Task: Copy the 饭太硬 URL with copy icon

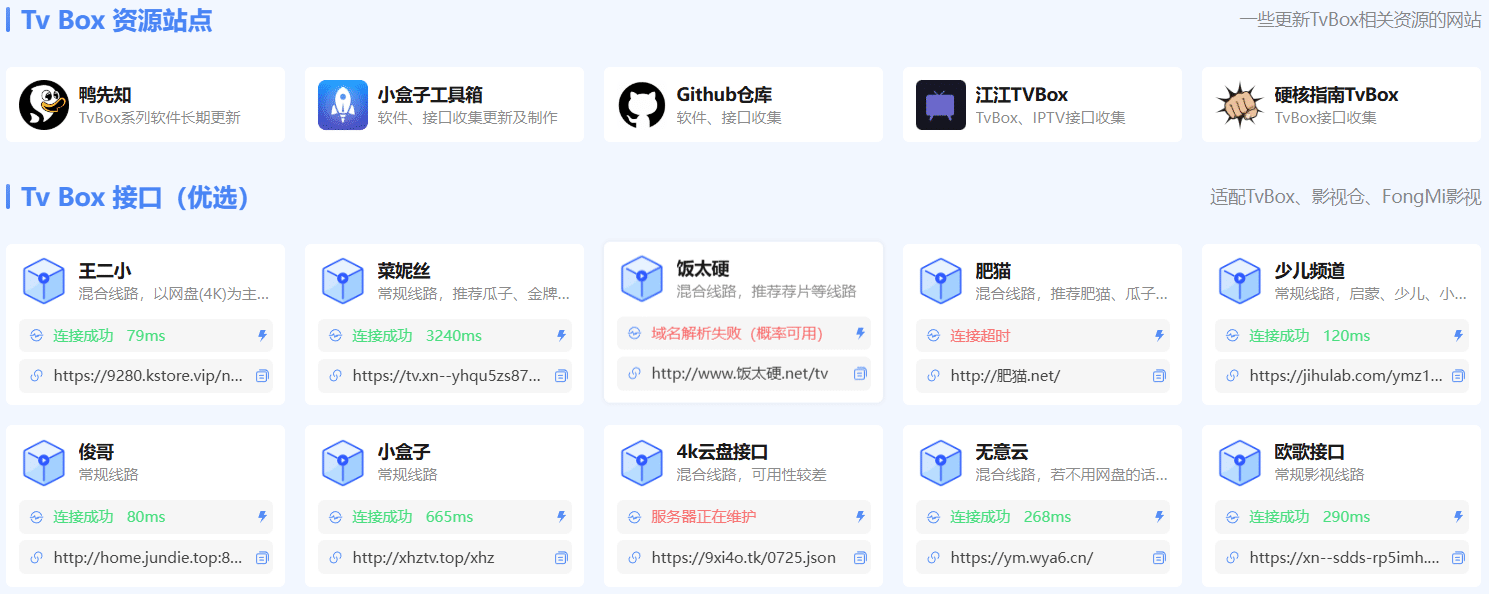Action: (860, 374)
